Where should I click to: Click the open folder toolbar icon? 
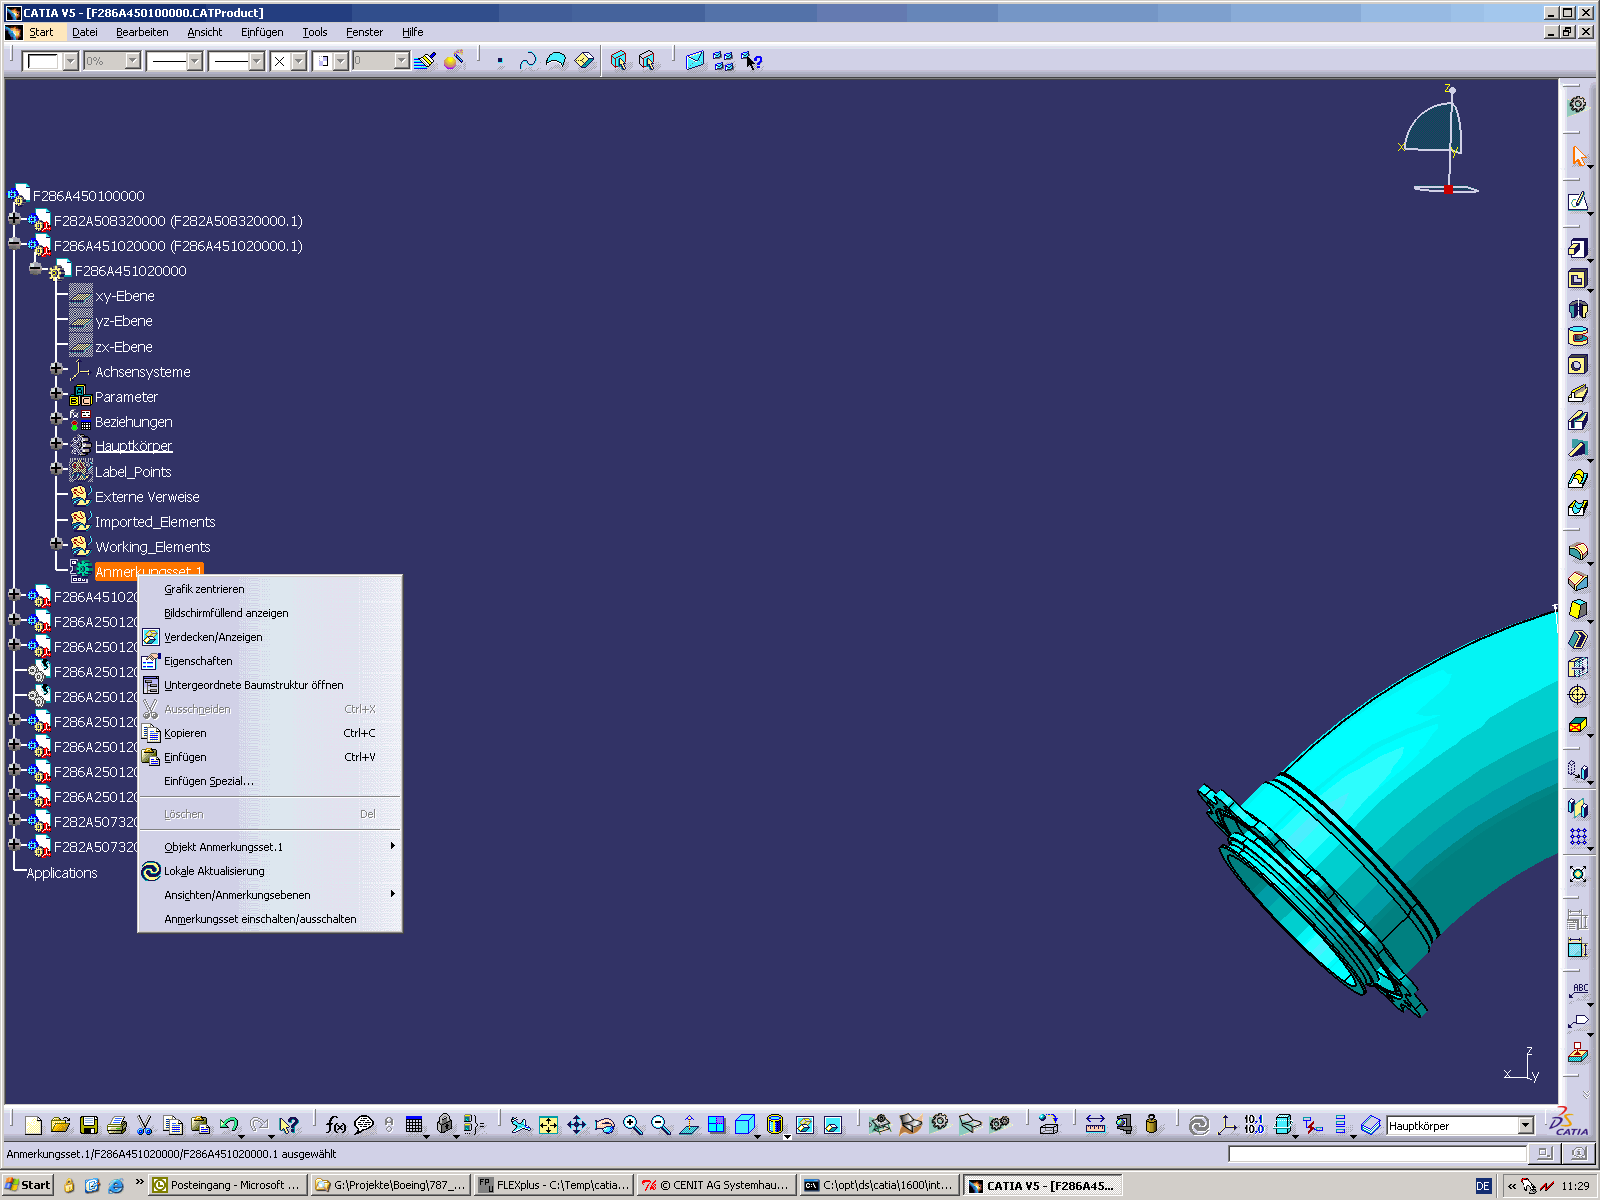pyautogui.click(x=60, y=1125)
